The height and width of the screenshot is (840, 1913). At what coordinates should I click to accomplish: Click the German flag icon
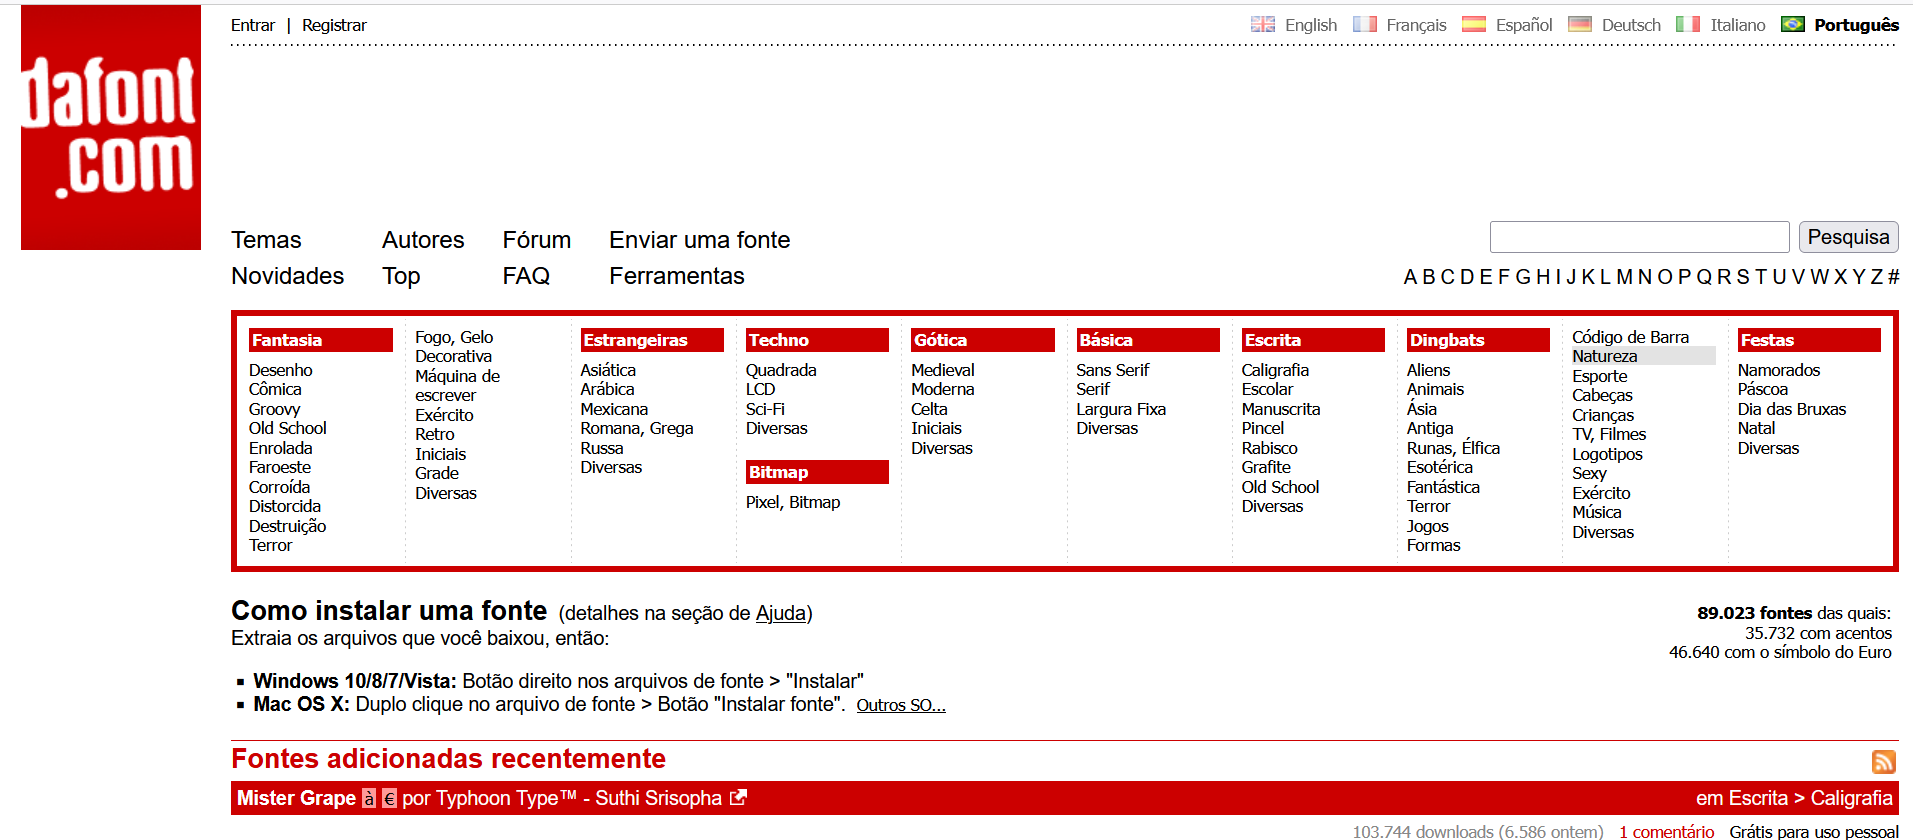click(1580, 24)
